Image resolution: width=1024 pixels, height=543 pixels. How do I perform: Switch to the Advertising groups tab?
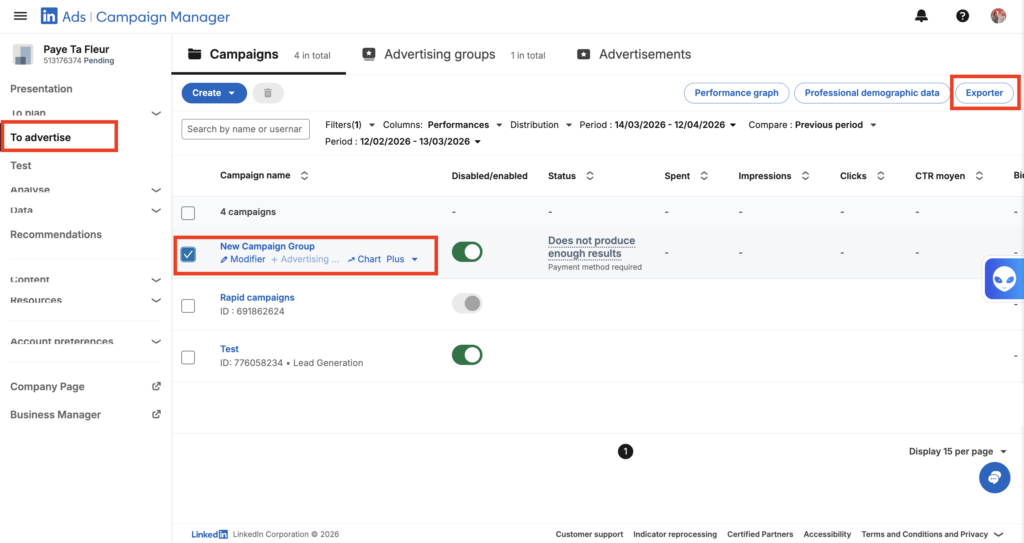(439, 55)
